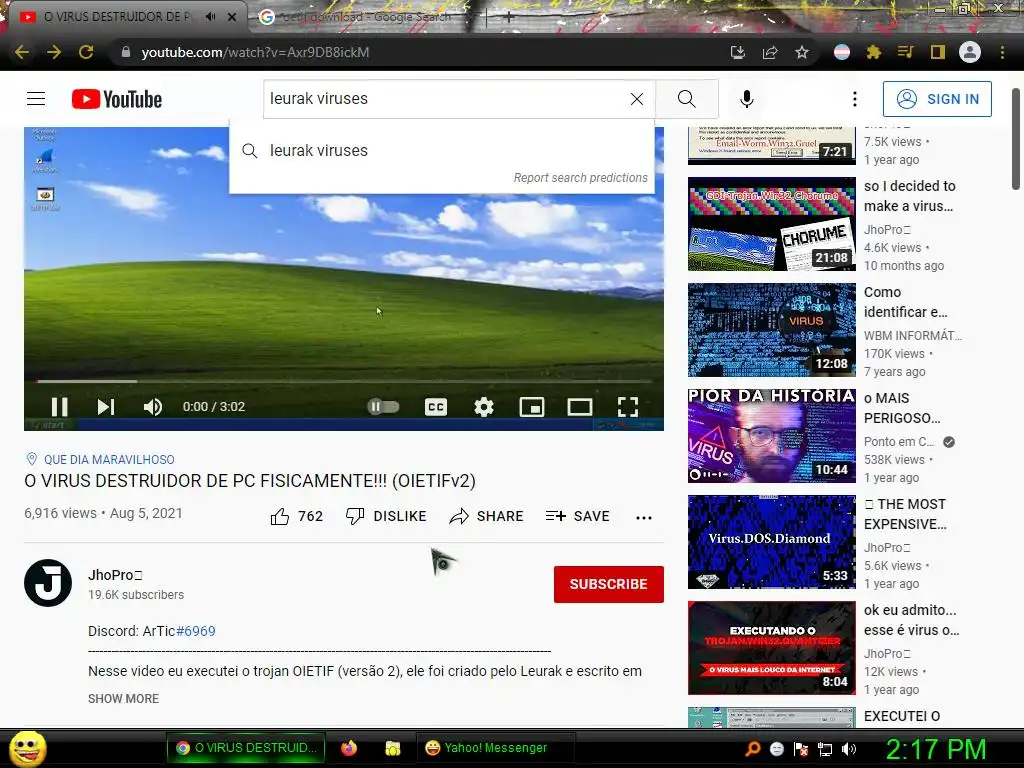Image resolution: width=1024 pixels, height=768 pixels.
Task: Open the video settings gear
Action: [484, 407]
